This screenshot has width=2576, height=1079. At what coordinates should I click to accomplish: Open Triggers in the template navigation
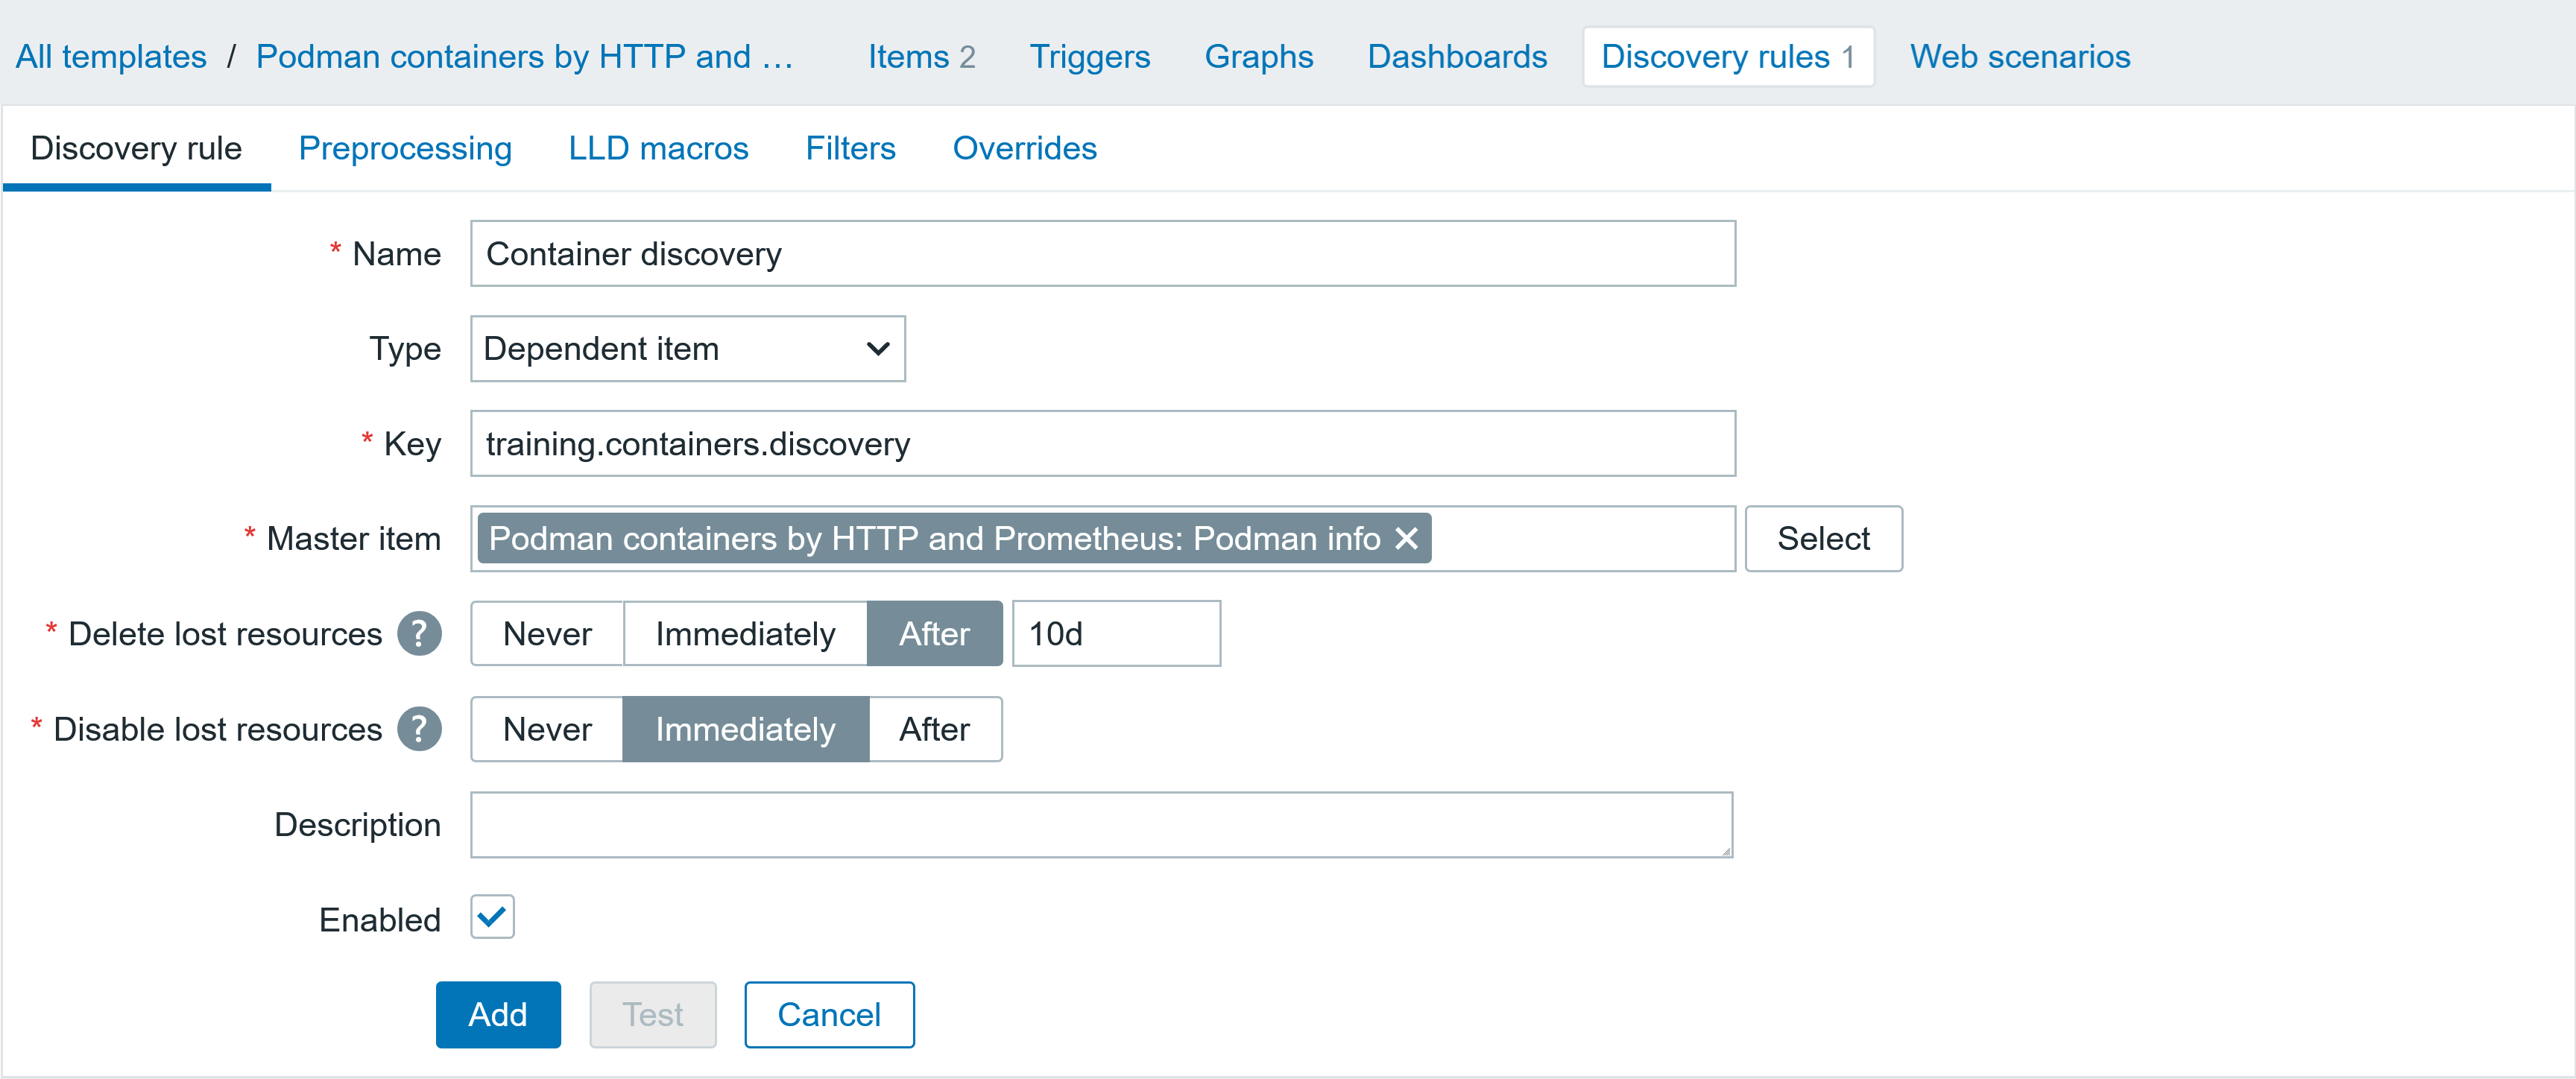1090,57
